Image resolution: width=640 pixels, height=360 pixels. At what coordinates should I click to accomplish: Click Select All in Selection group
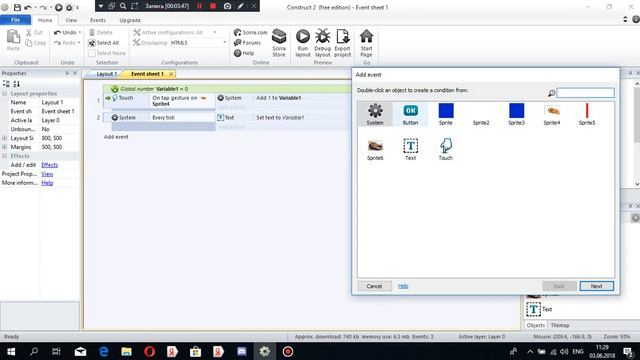coord(104,43)
